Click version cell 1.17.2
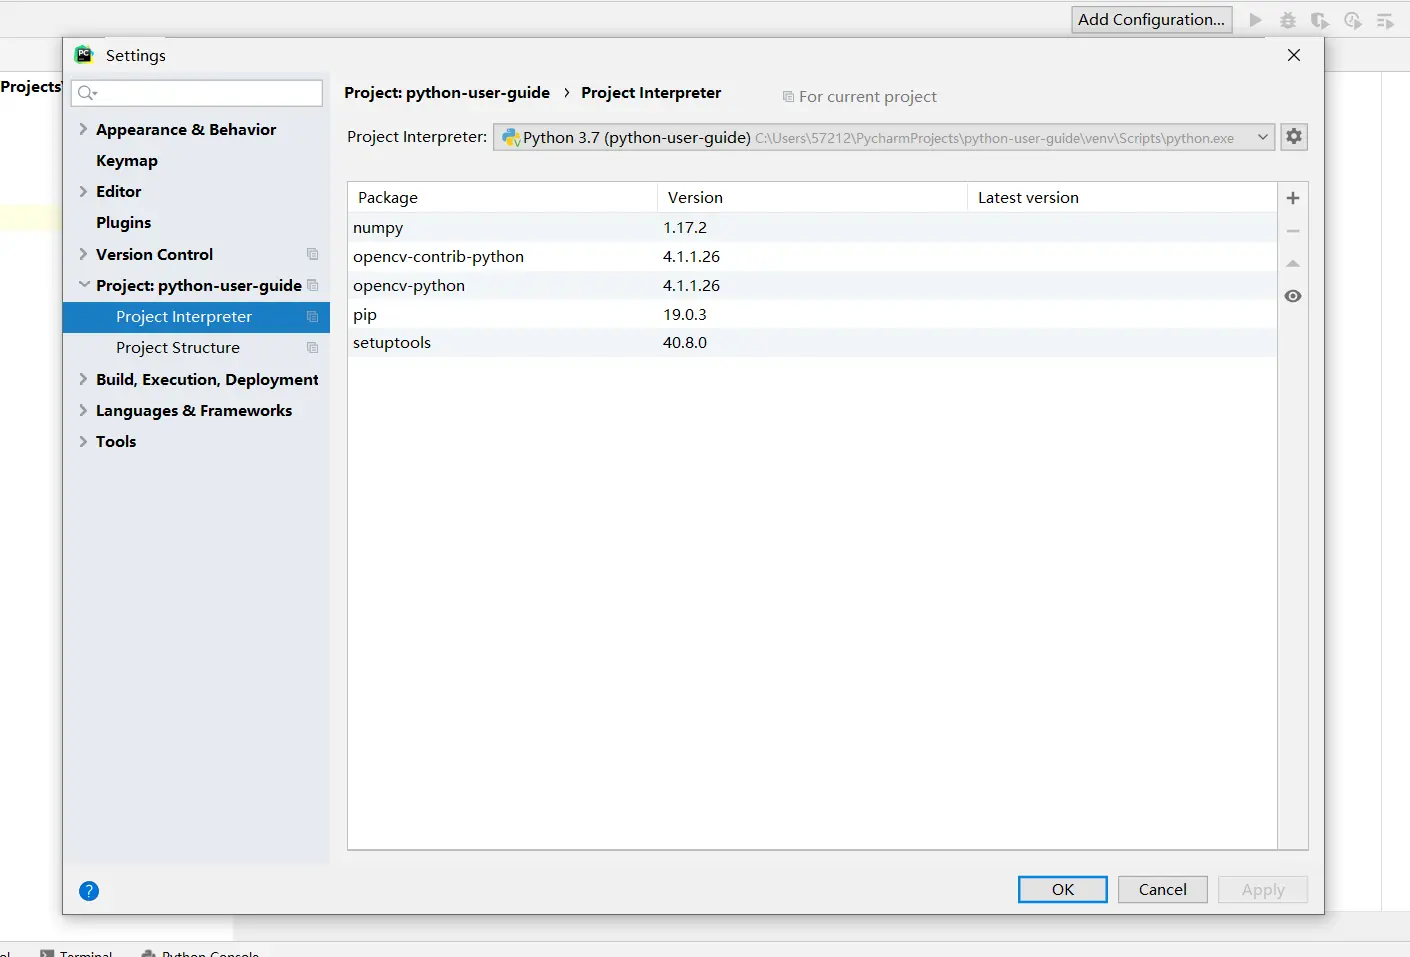Screen dimensions: 1410x957 pyautogui.click(x=685, y=228)
